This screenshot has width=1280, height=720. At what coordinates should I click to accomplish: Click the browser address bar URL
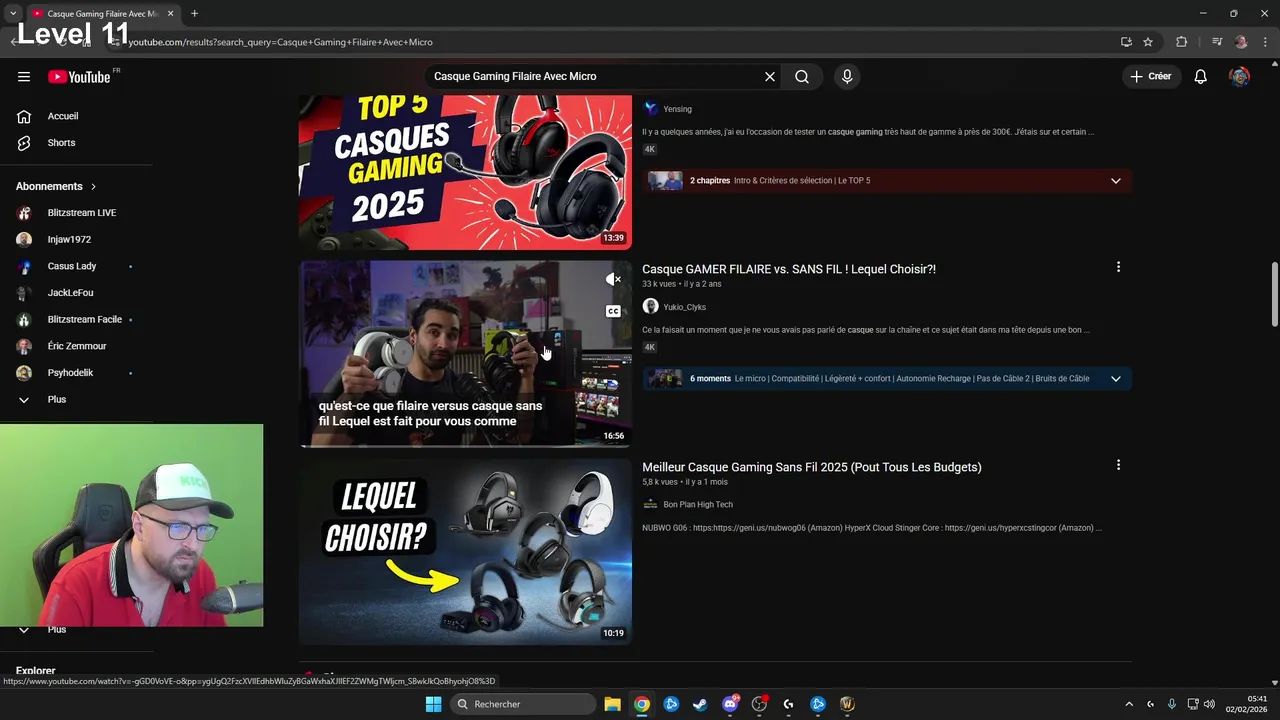(x=280, y=42)
